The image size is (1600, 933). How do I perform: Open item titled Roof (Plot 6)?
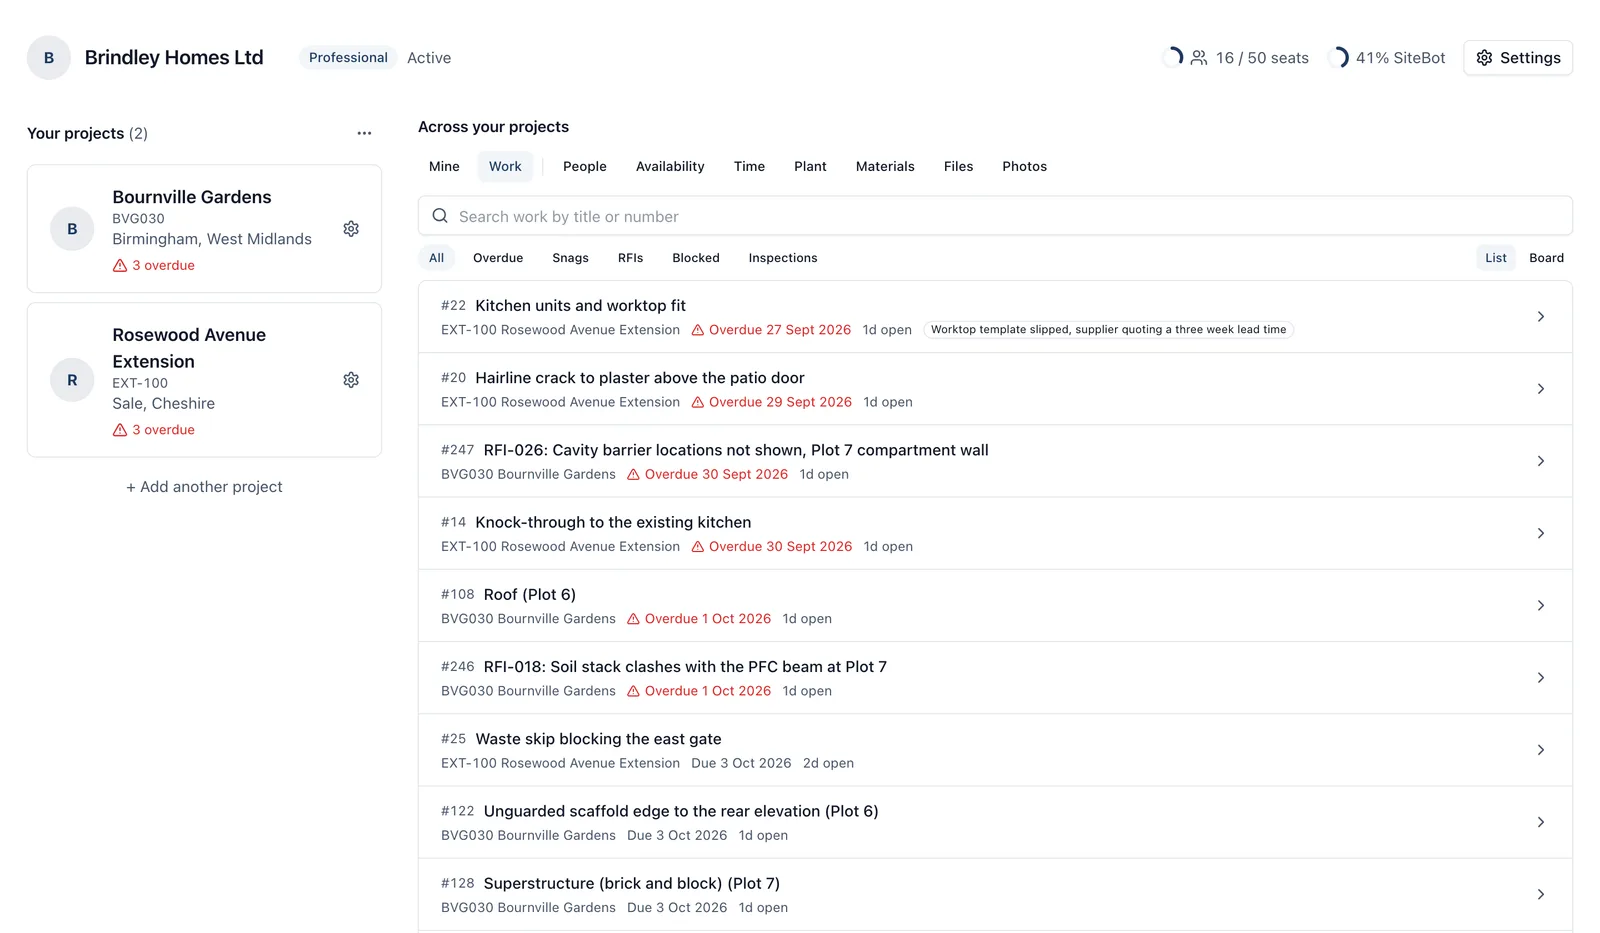coord(530,595)
